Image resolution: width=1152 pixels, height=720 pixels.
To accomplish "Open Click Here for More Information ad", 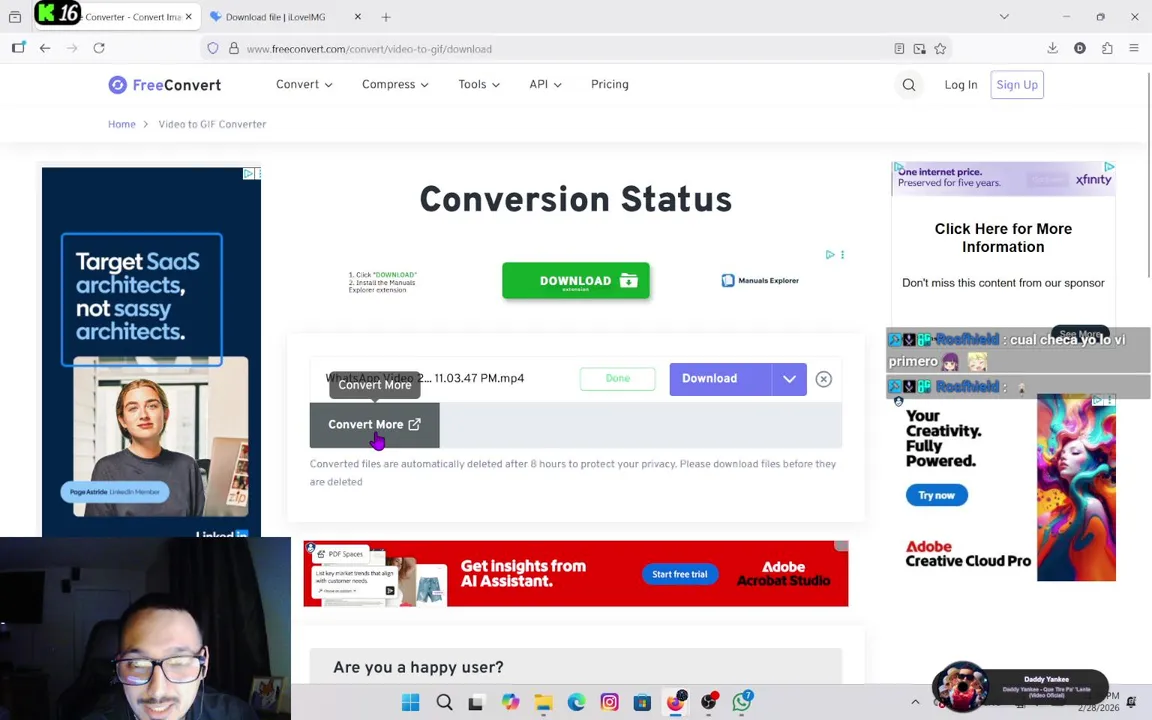I will click(1003, 238).
